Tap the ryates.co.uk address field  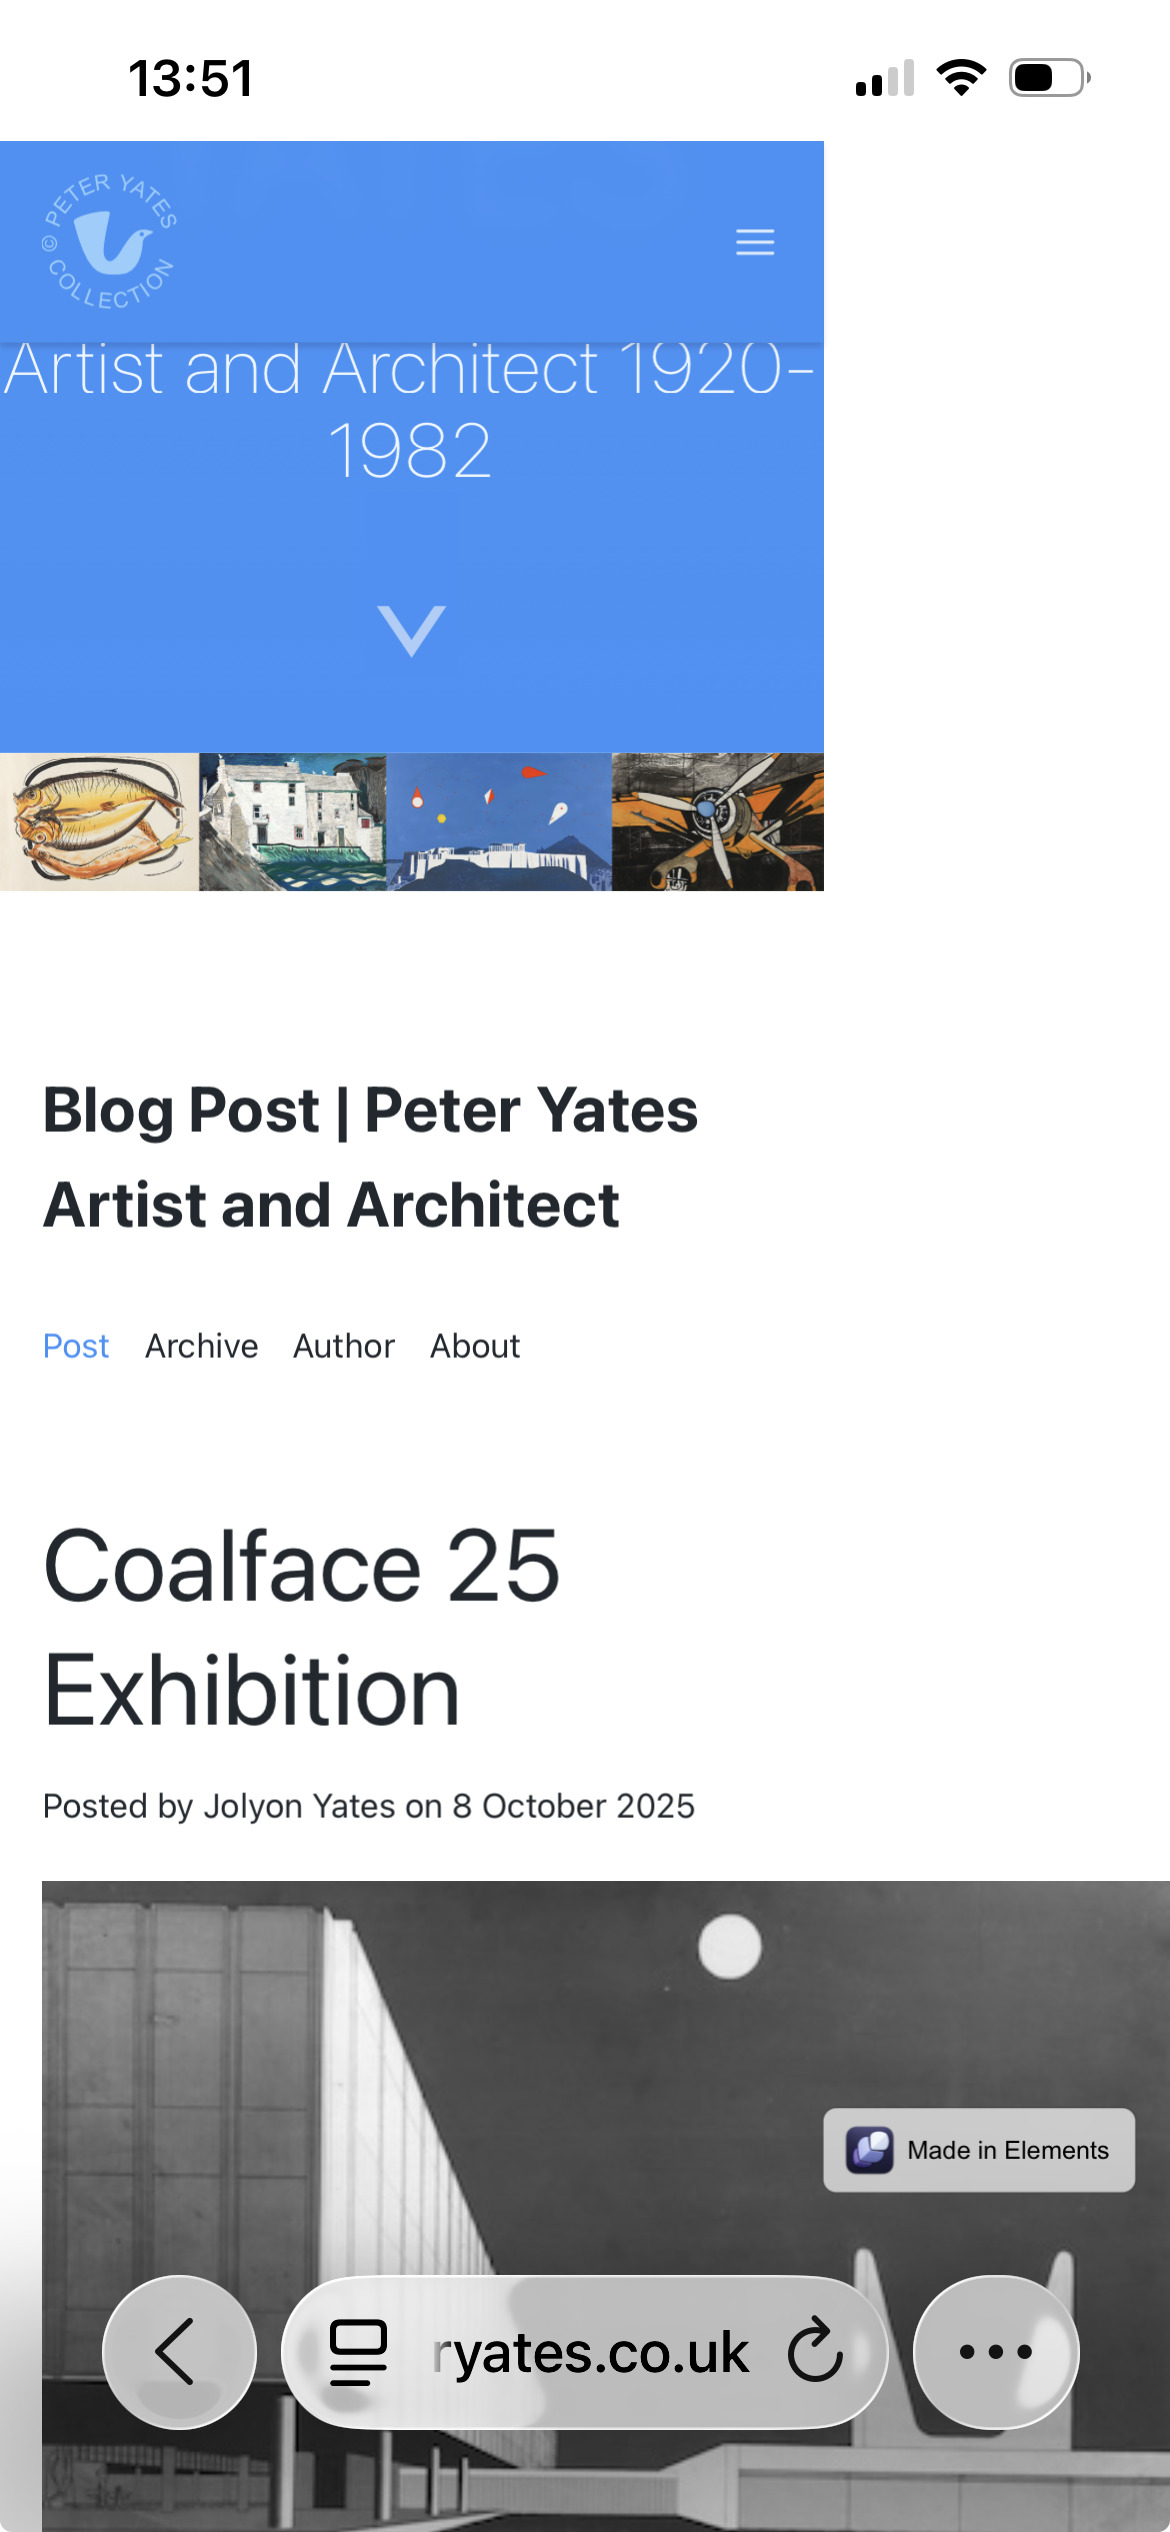(590, 2351)
